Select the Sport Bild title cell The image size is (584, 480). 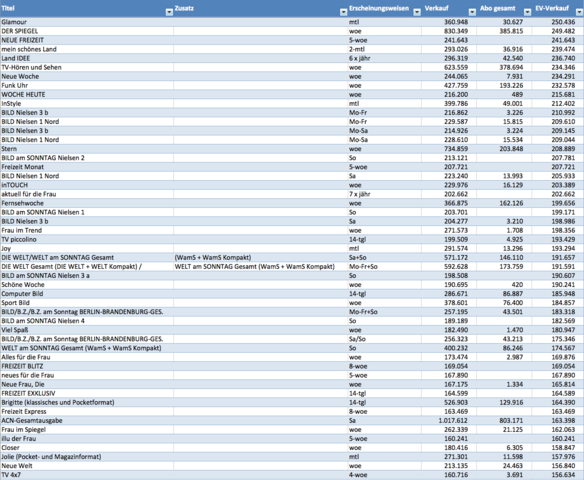[x=87, y=303]
